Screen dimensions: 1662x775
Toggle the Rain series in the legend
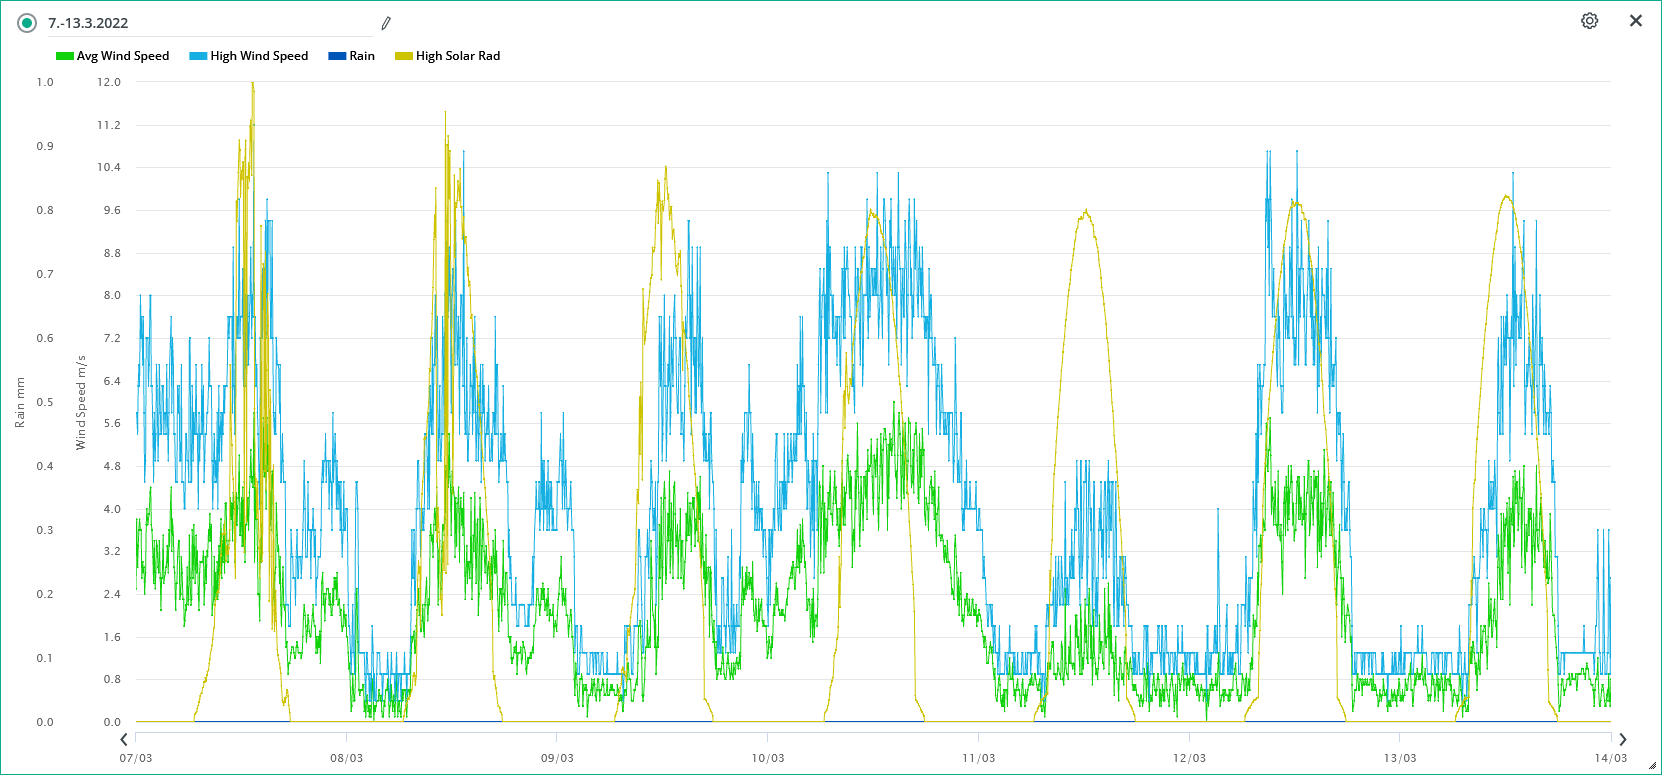coord(362,56)
